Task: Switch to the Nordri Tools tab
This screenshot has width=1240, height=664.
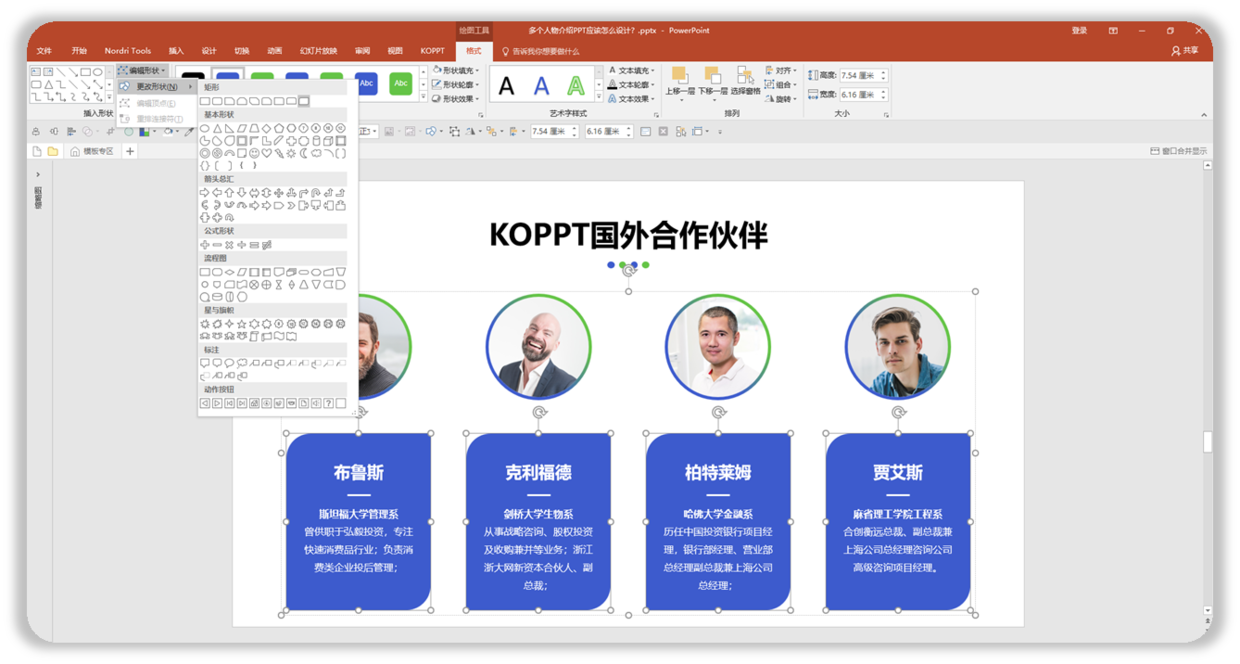Action: [x=128, y=50]
